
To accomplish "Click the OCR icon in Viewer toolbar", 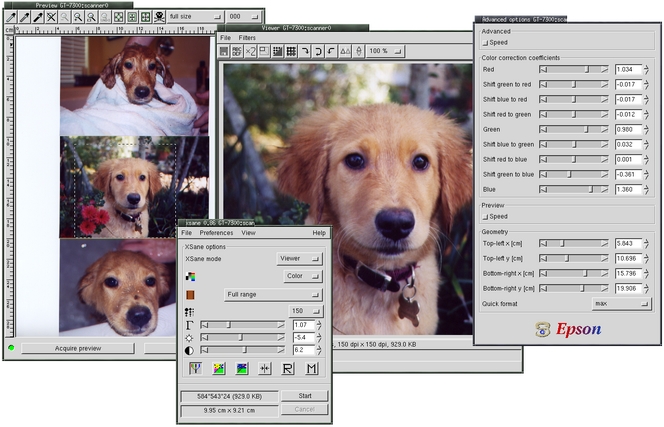I will (x=238, y=51).
